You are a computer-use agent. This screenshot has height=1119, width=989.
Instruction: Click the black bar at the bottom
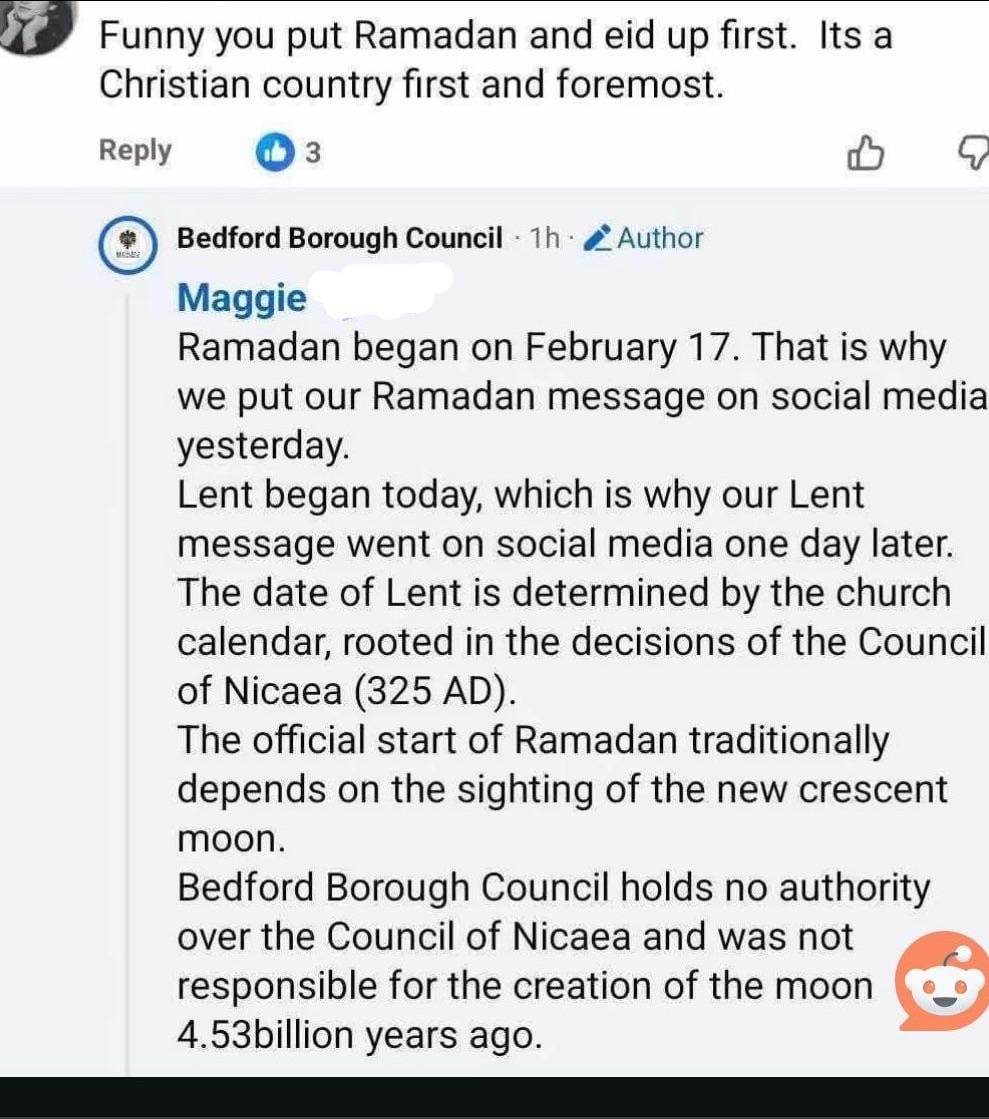[x=494, y=1098]
